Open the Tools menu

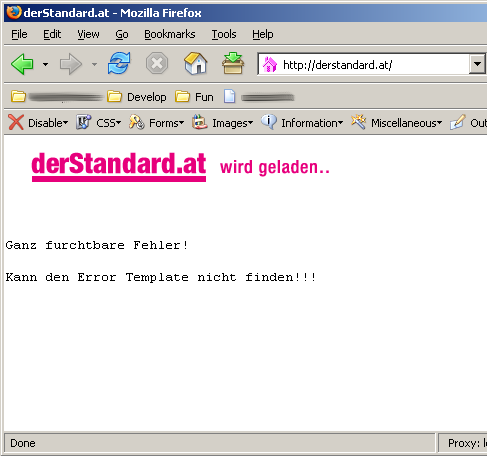tap(224, 34)
